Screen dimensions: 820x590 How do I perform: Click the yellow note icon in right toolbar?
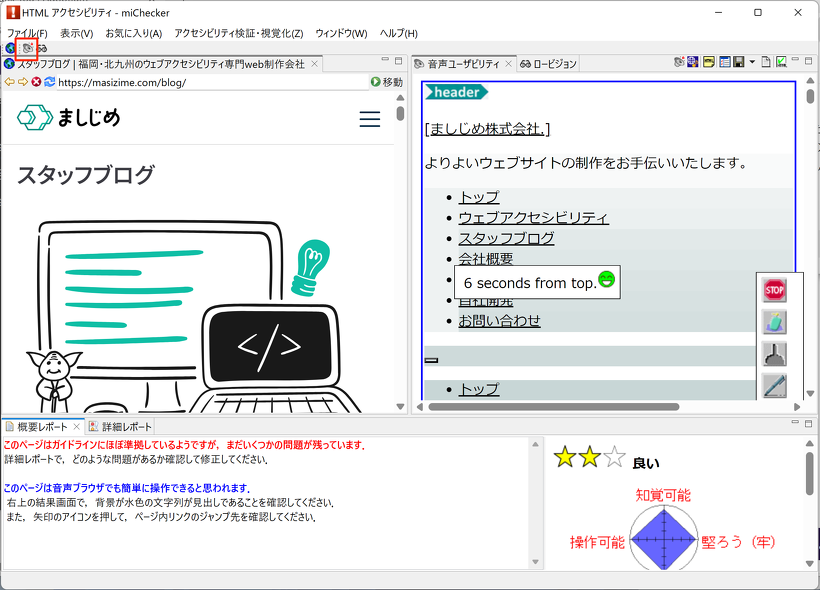(709, 62)
